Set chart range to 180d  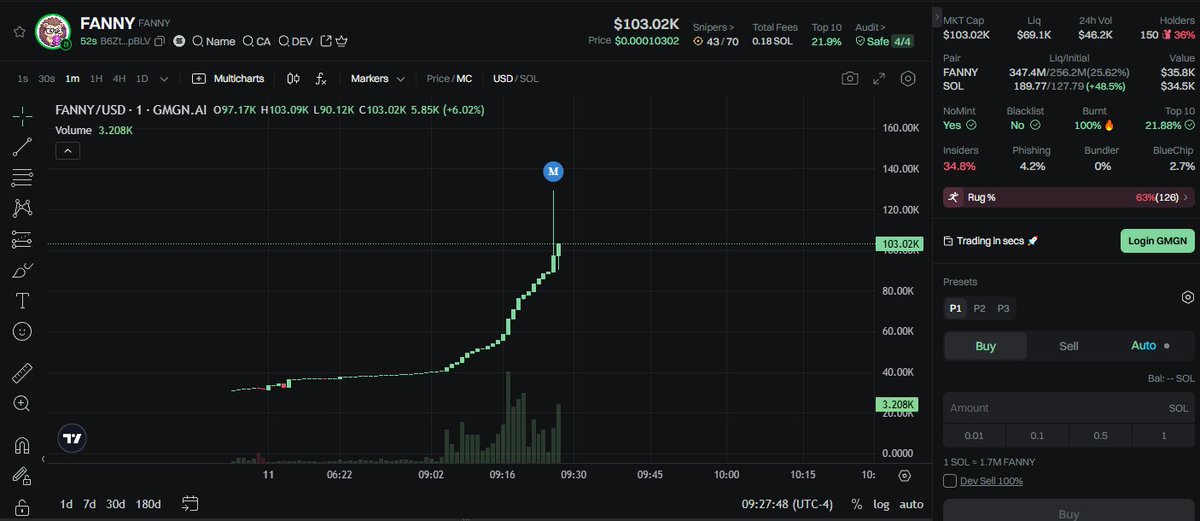pyautogui.click(x=148, y=504)
